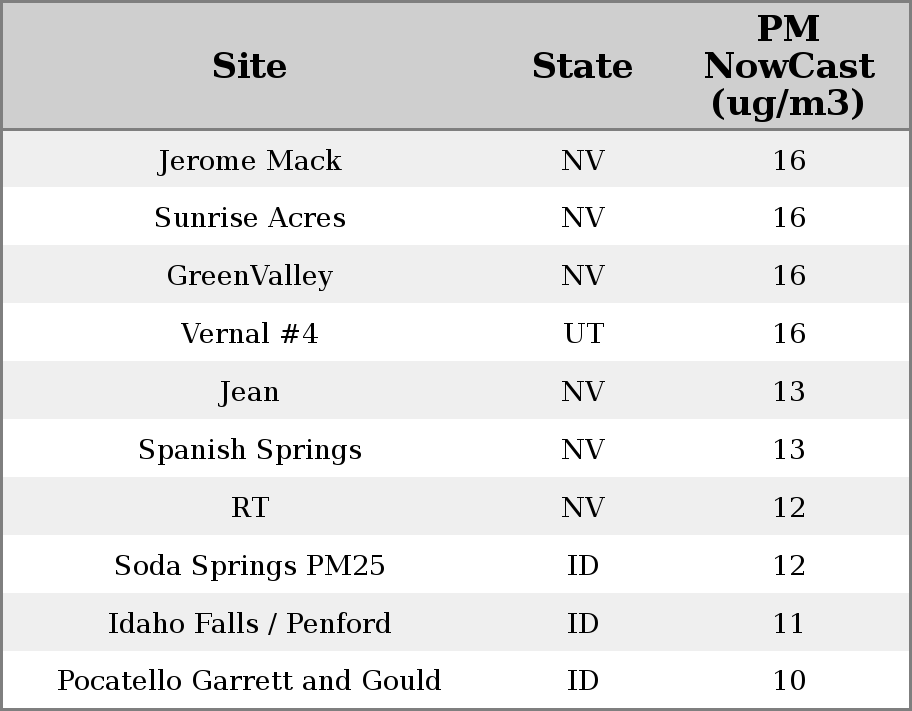Select the NowCast value 10
The width and height of the screenshot is (912, 711).
[788, 681]
